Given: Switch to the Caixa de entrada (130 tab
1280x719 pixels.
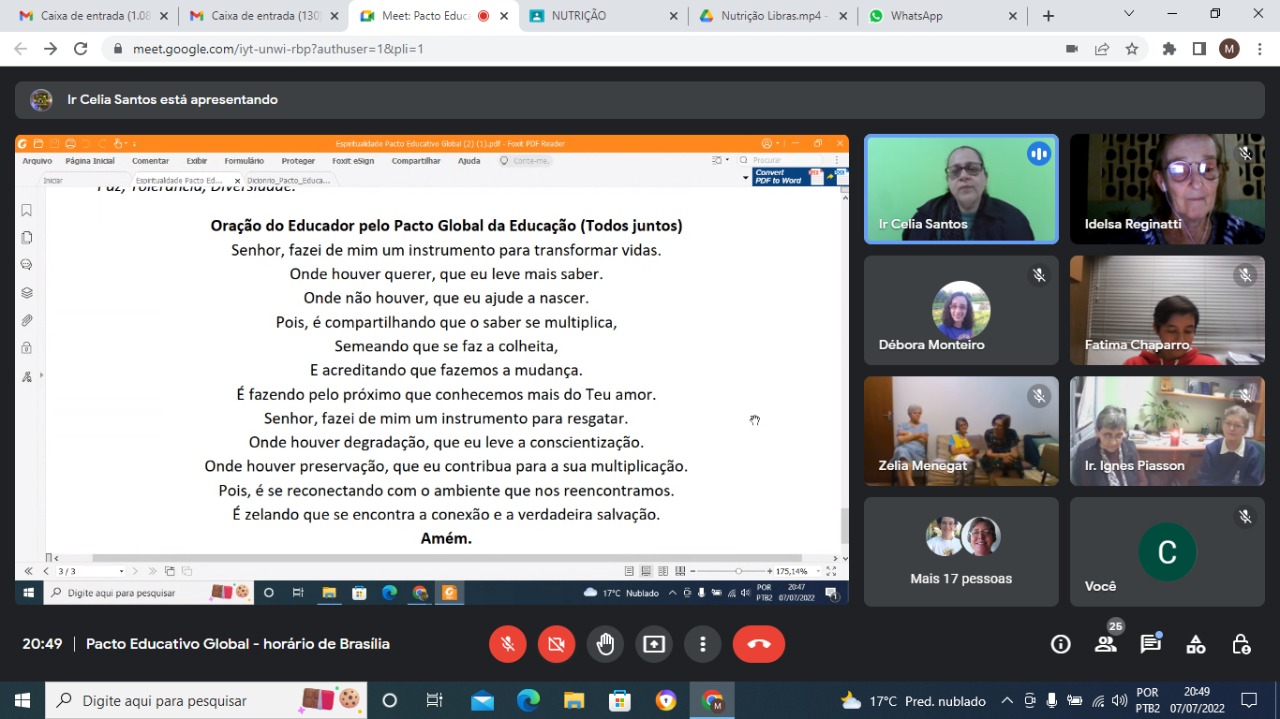Looking at the screenshot, I should (262, 16).
